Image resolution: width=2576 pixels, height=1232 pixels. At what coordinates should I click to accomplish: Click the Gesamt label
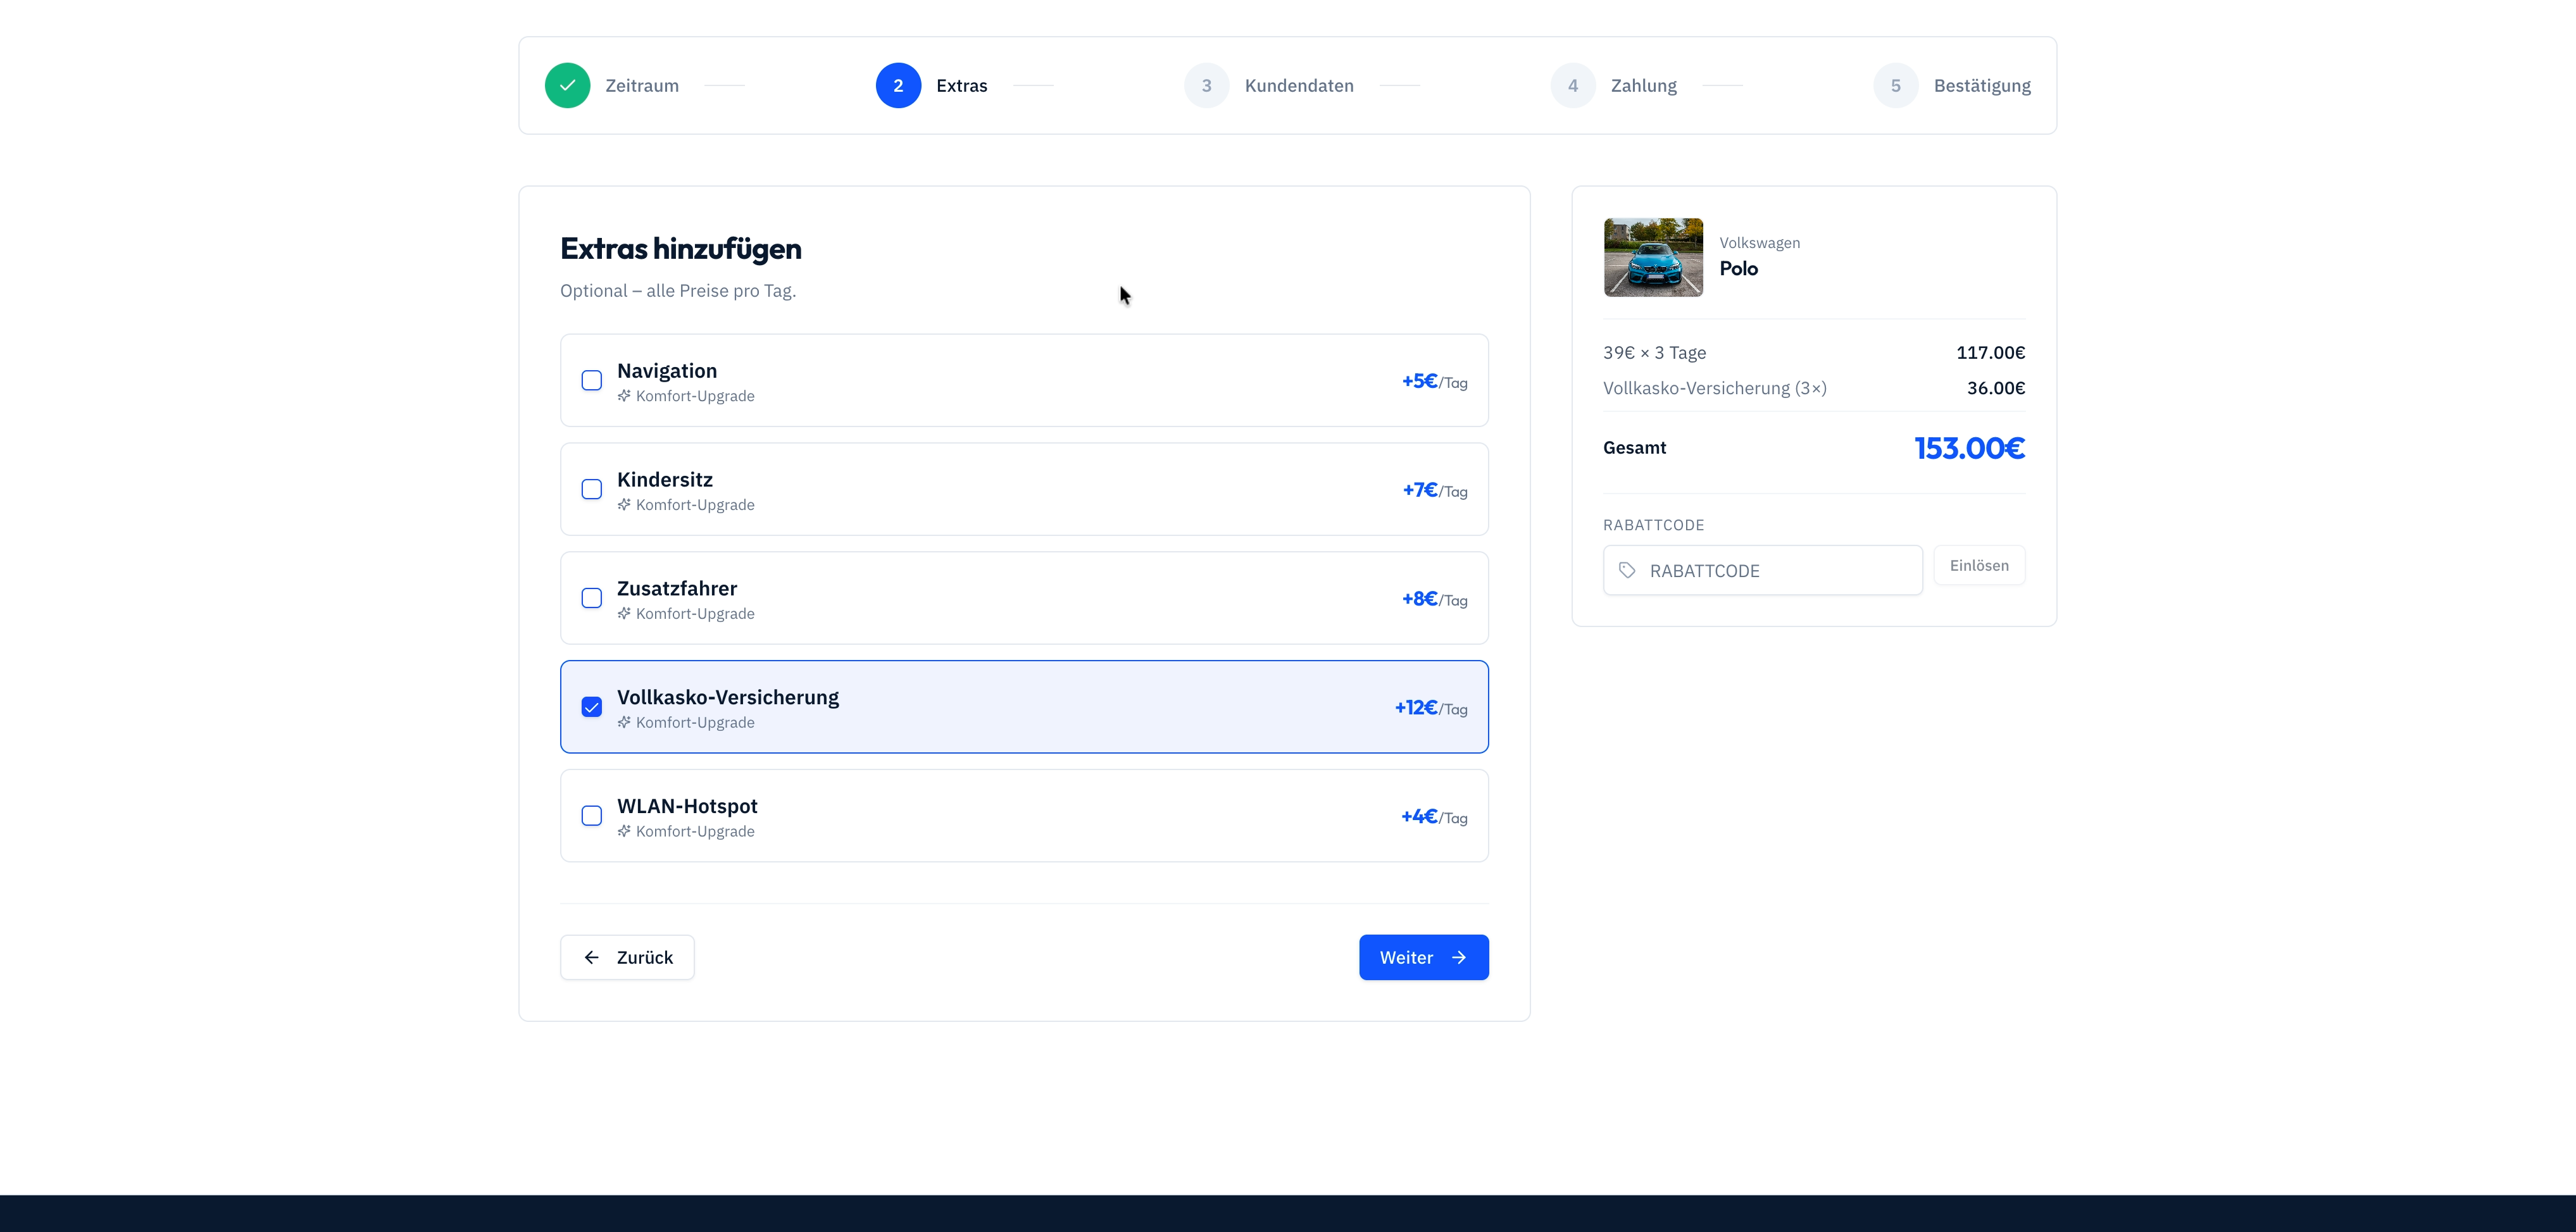[1634, 448]
